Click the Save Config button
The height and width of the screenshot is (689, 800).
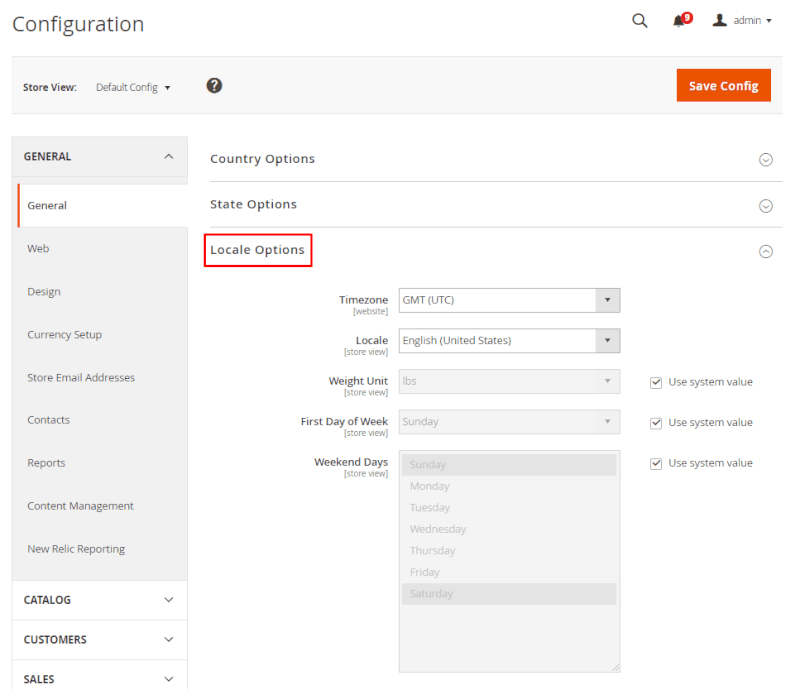(x=723, y=85)
